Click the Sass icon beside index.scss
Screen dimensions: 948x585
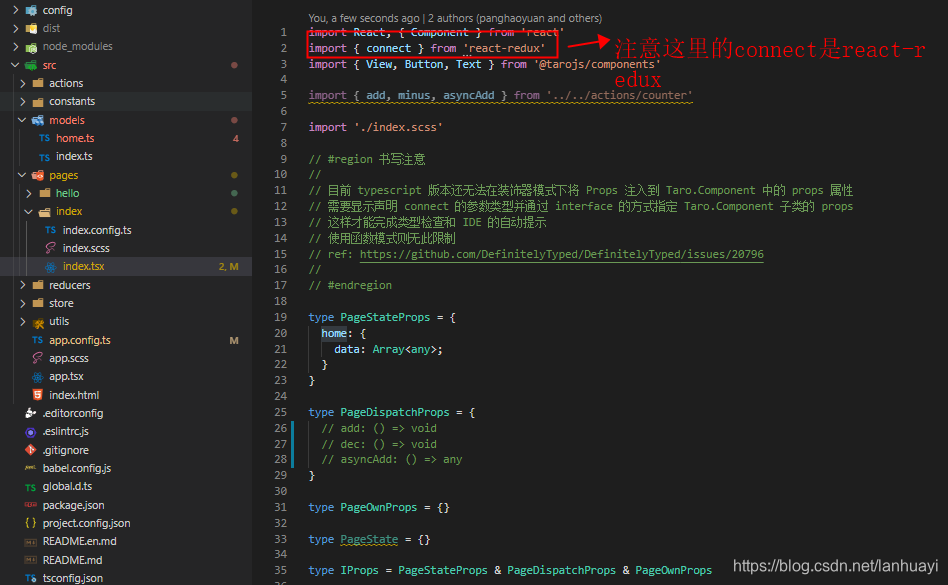point(51,248)
